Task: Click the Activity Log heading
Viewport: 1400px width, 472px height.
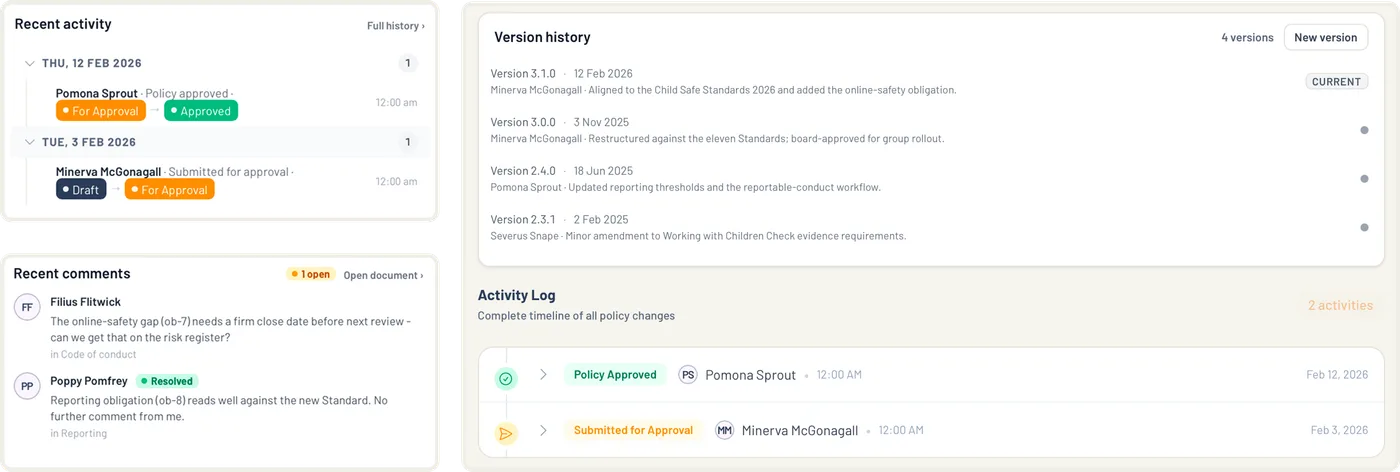Action: [516, 295]
